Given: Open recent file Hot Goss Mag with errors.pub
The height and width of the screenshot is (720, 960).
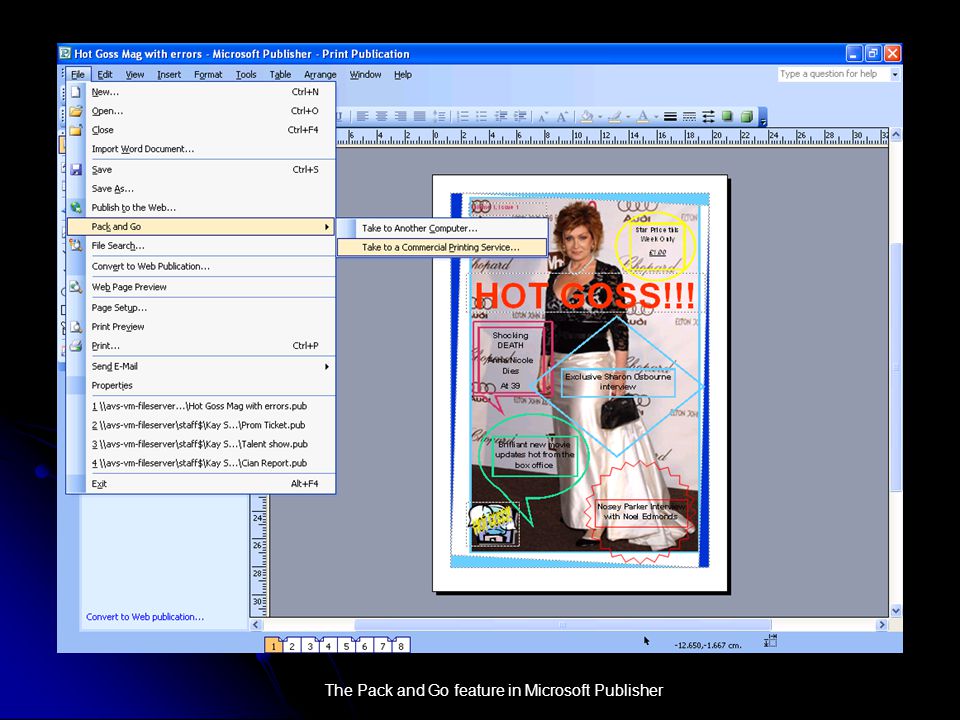Looking at the screenshot, I should (x=201, y=406).
